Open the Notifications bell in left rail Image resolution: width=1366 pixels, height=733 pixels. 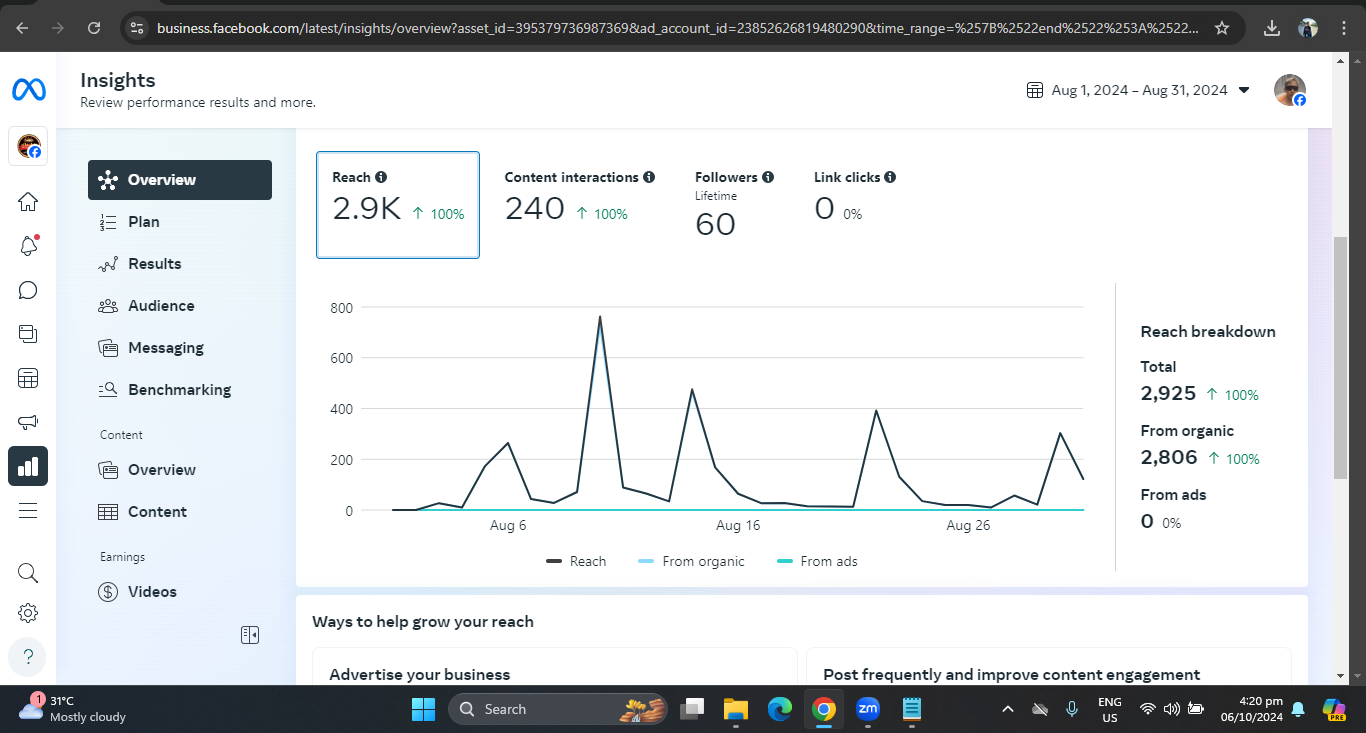(28, 246)
